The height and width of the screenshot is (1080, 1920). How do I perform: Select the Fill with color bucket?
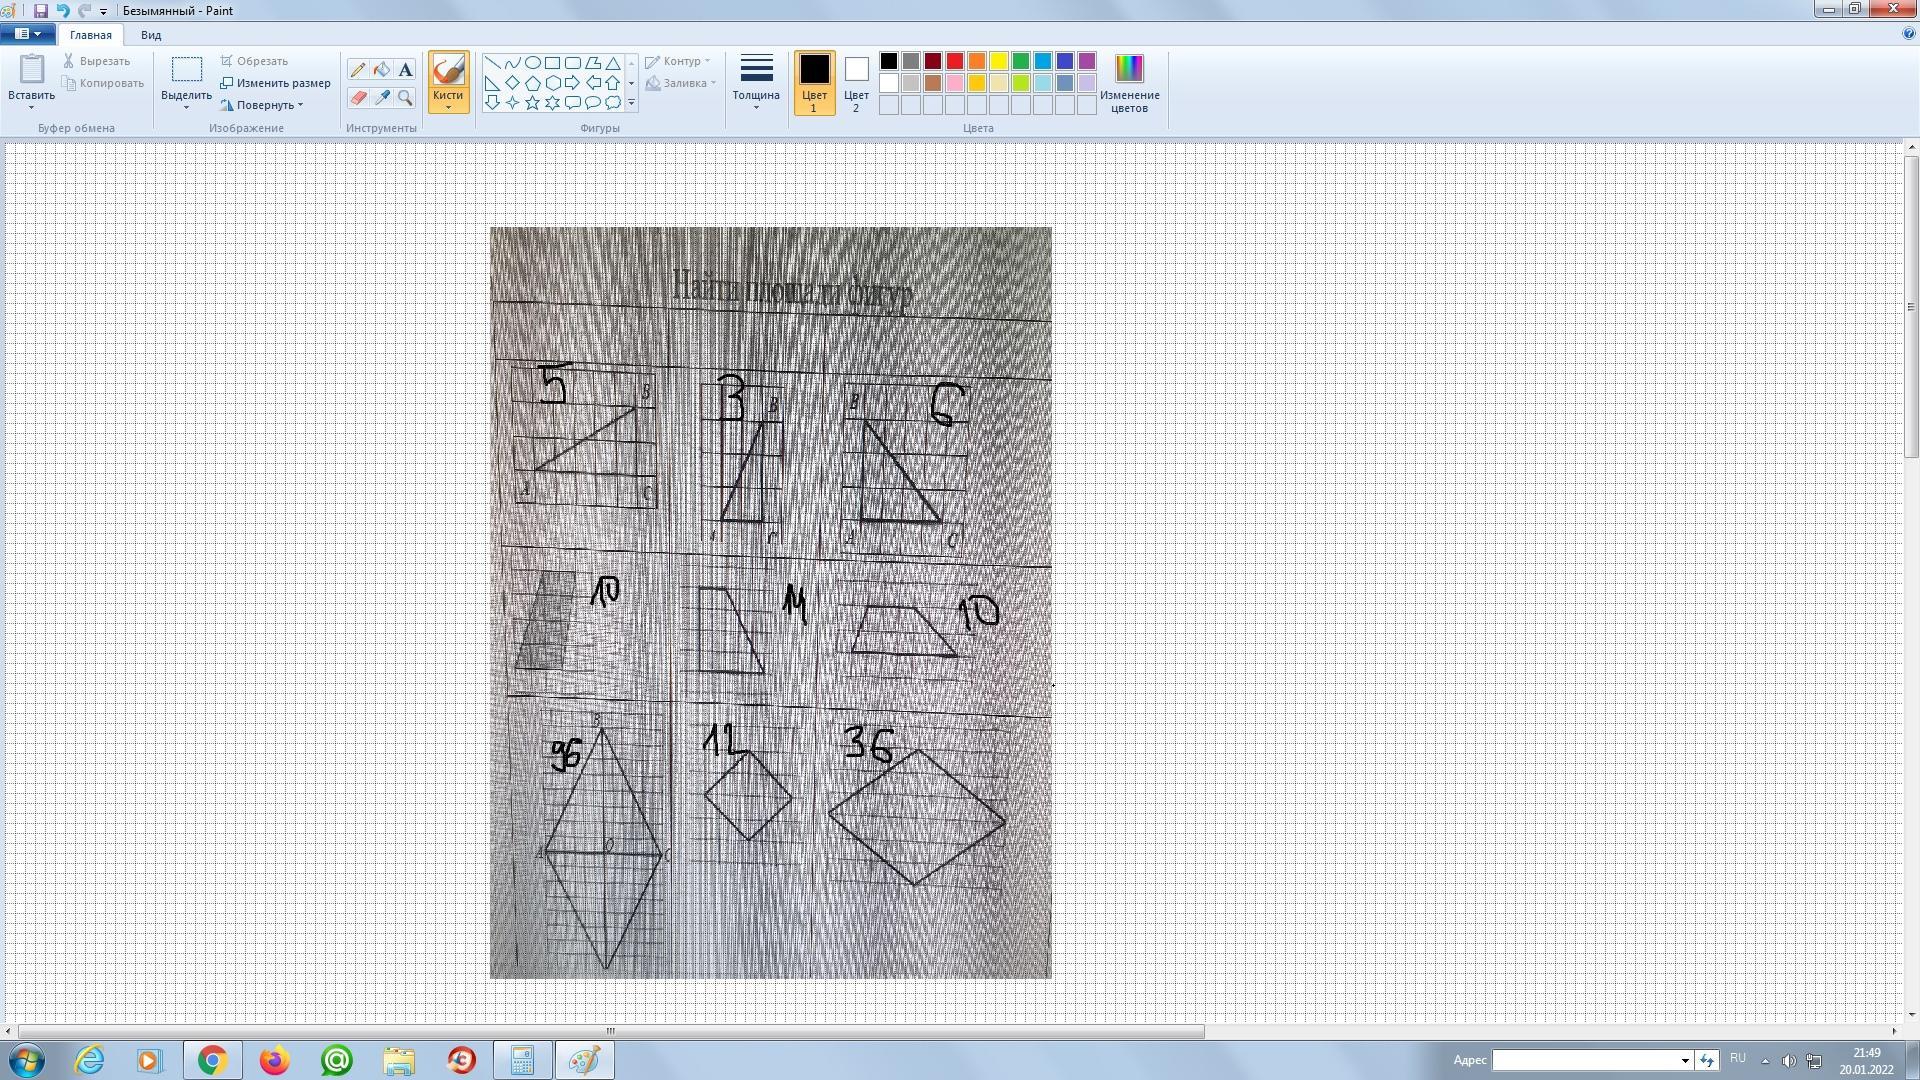click(382, 70)
